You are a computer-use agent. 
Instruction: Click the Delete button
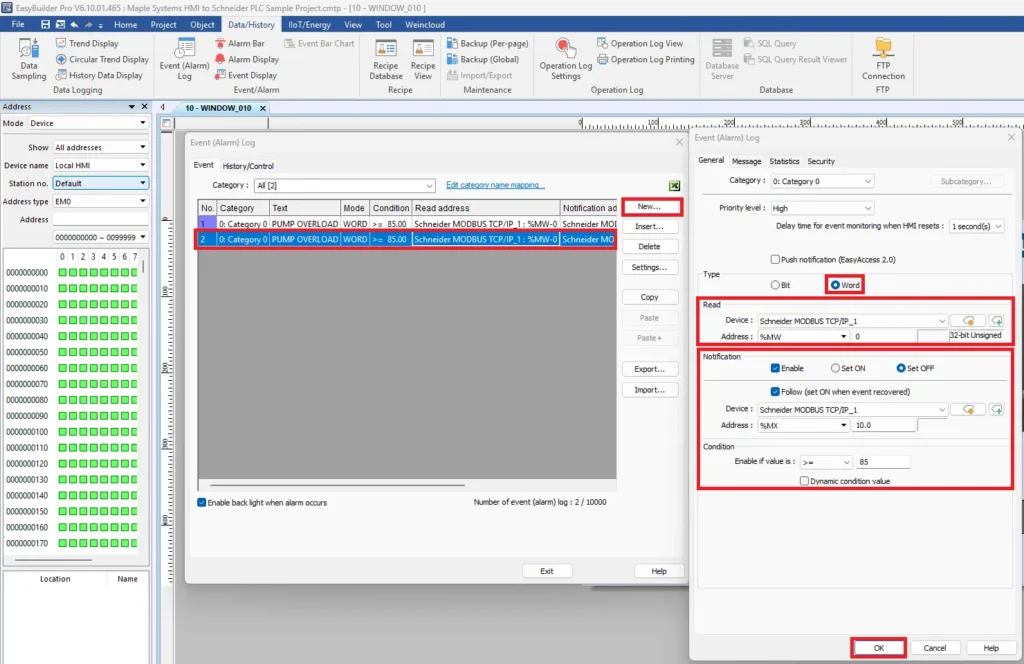coord(650,247)
